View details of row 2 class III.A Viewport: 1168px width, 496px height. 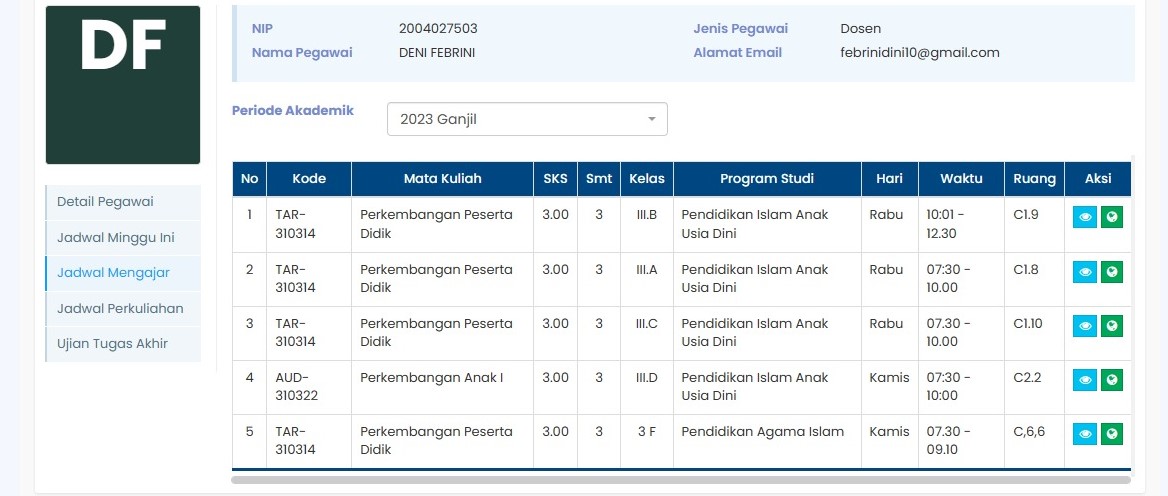(1085, 271)
